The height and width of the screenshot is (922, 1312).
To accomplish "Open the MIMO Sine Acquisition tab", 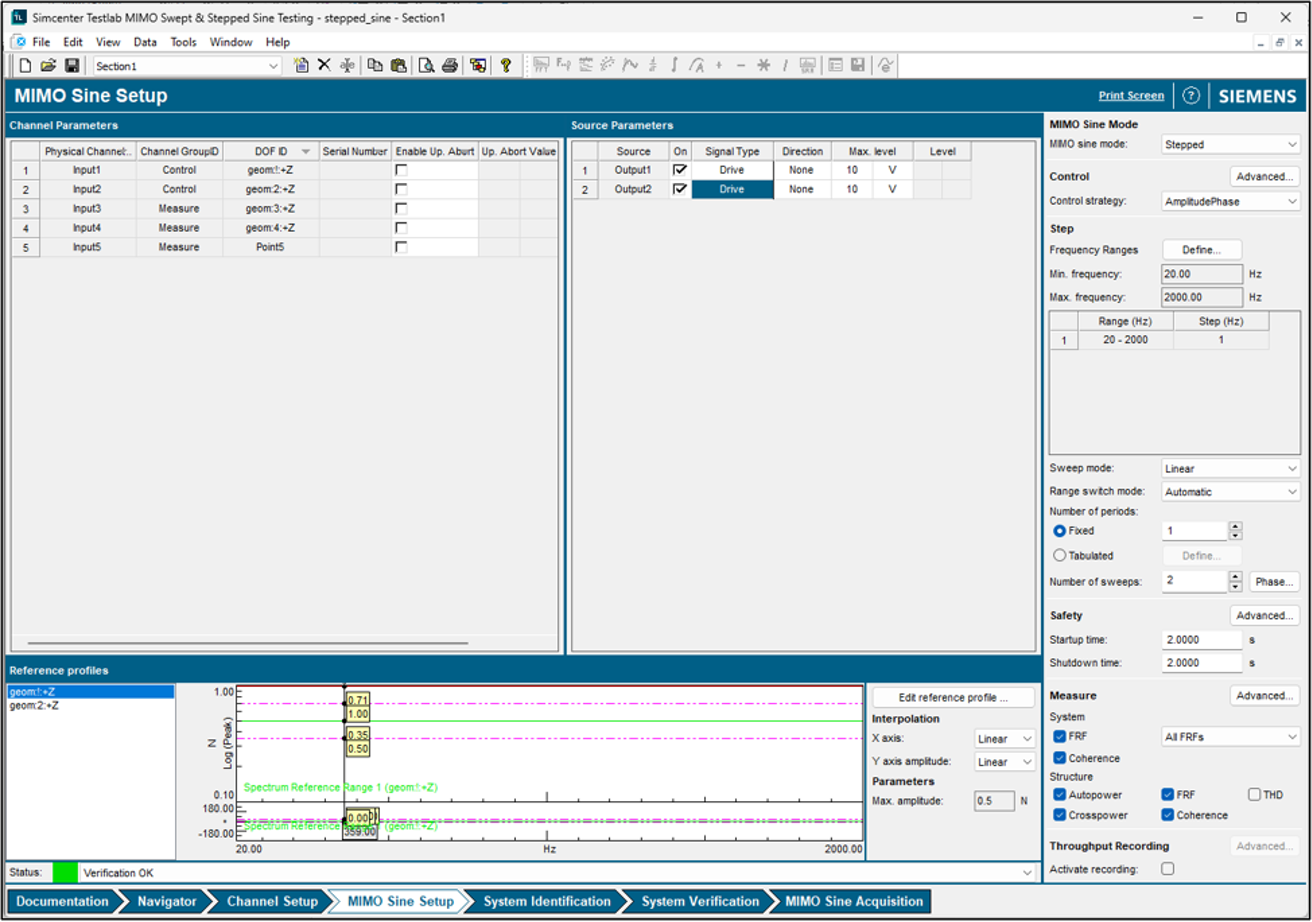I will coord(852,901).
